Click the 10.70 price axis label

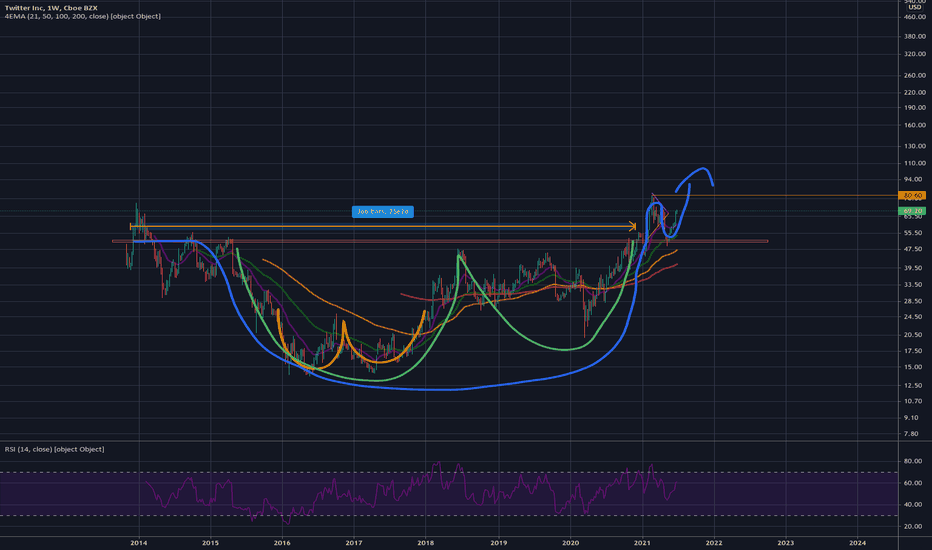tap(913, 401)
